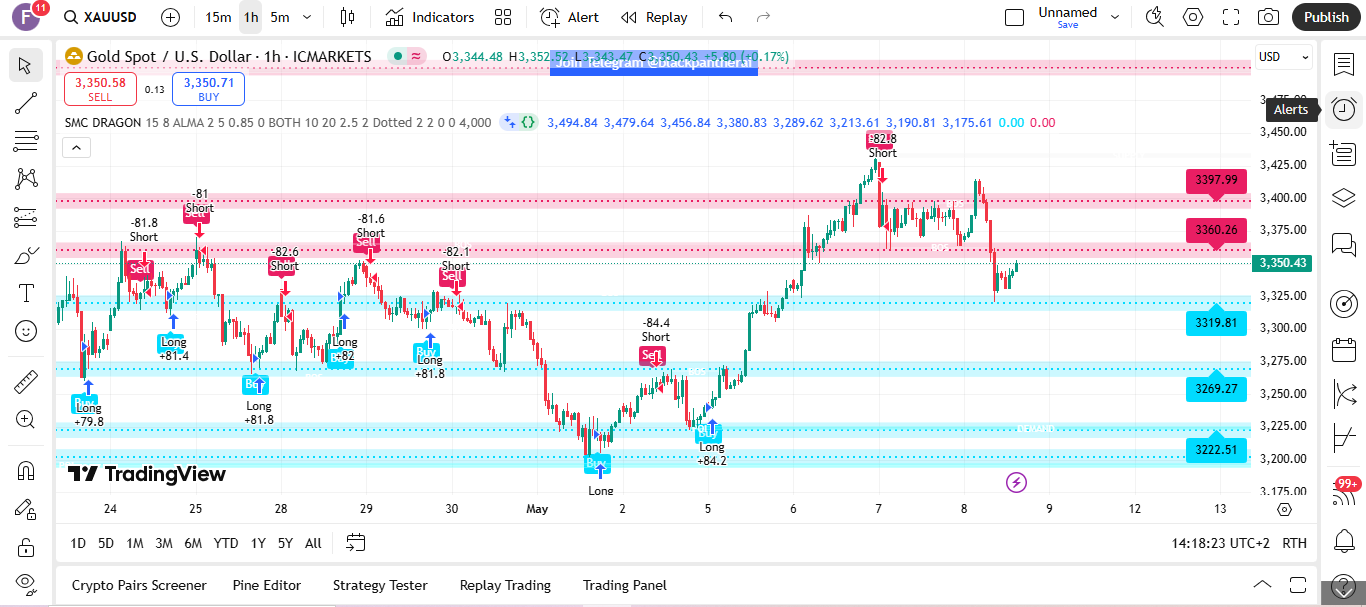Click the SELL 3,350.58 button
Viewport: 1366px width, 607px height.
100,89
